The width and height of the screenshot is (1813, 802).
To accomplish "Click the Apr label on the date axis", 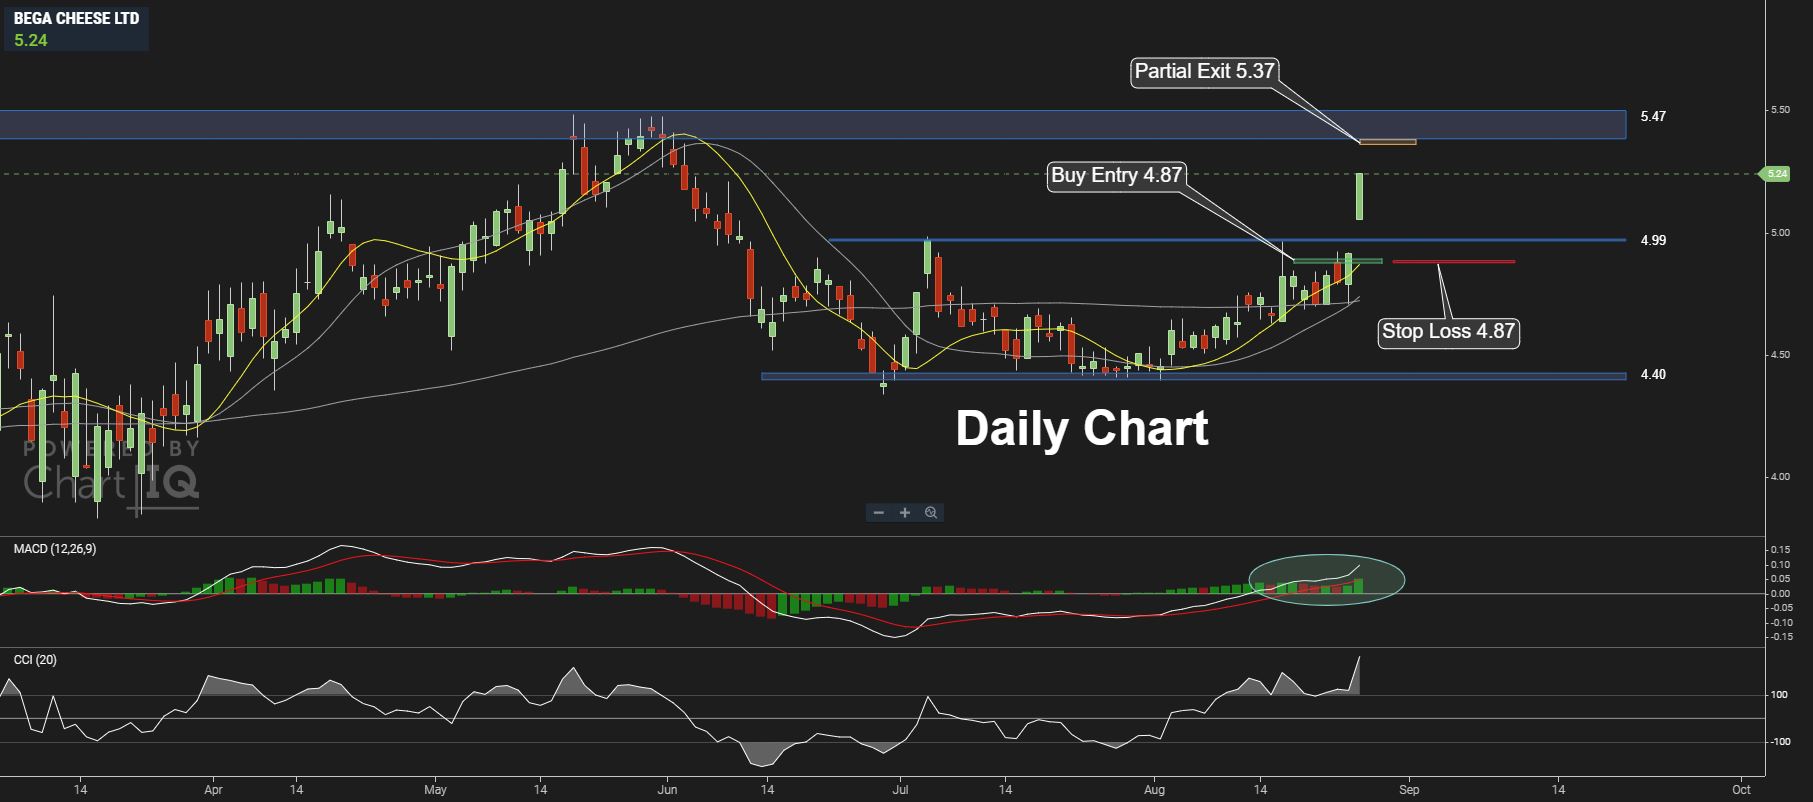I will tap(213, 790).
